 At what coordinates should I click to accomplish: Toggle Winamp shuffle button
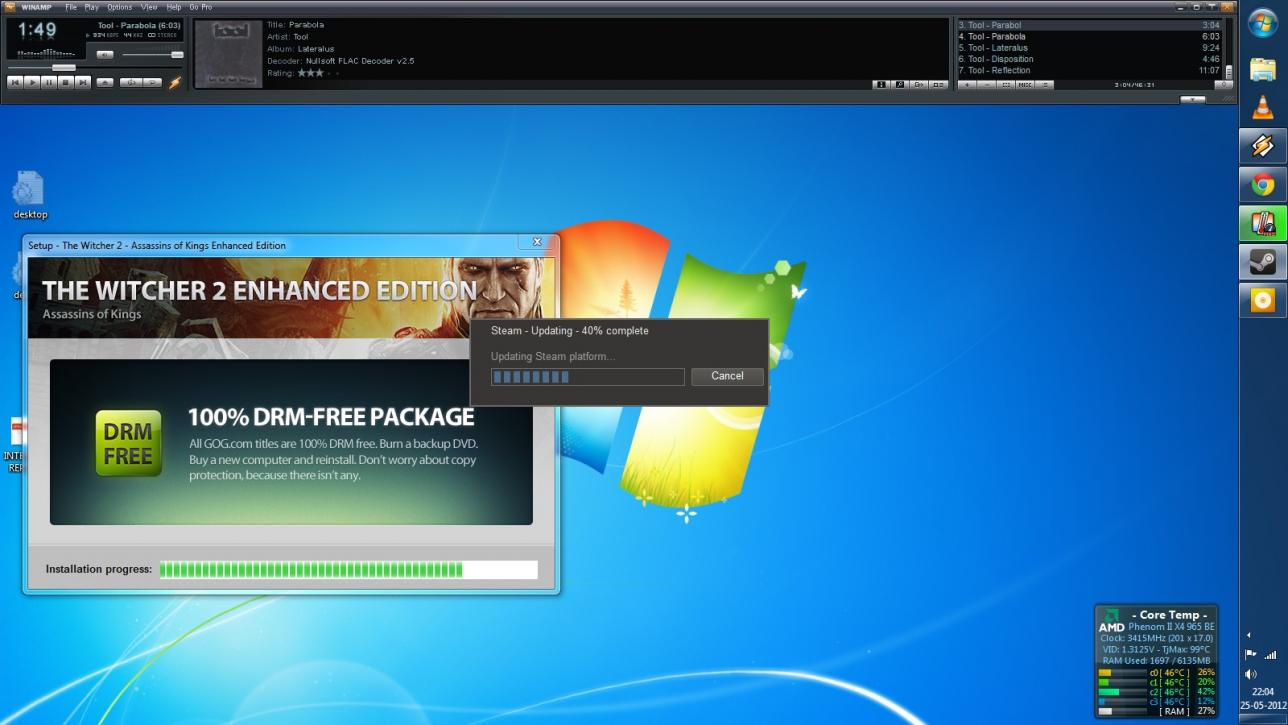pos(131,82)
